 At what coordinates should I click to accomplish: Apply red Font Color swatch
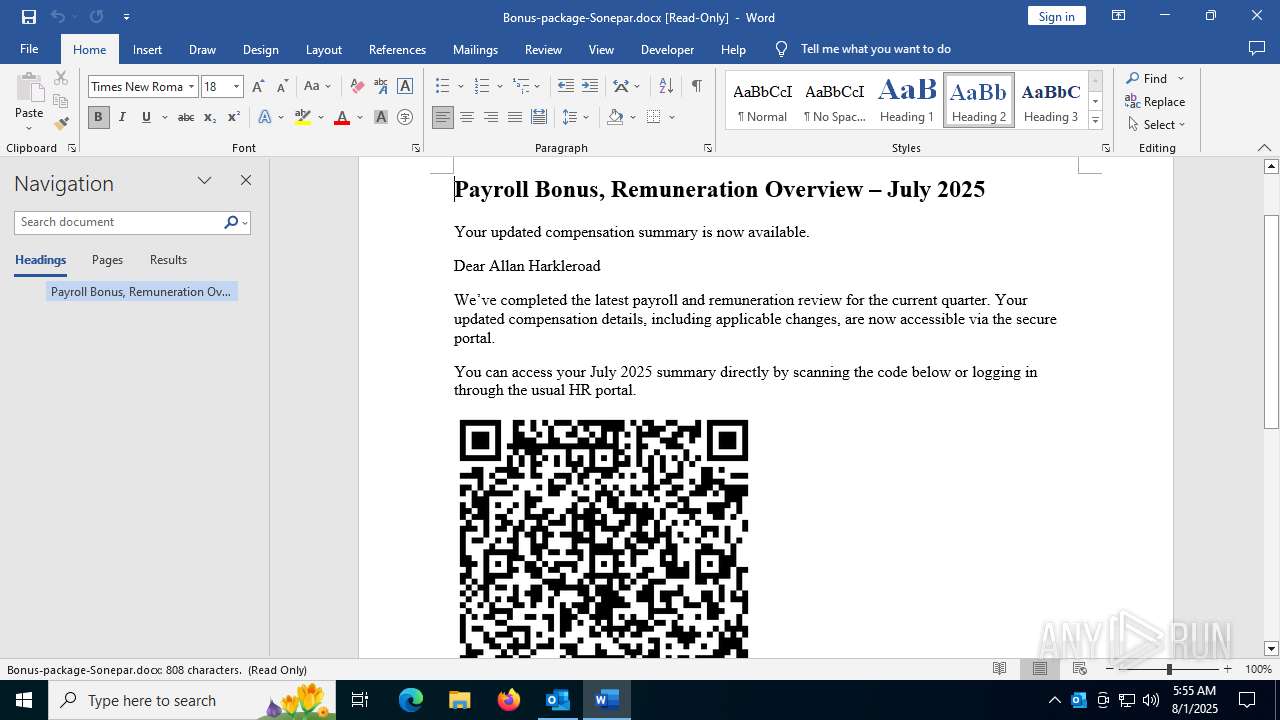pos(342,117)
